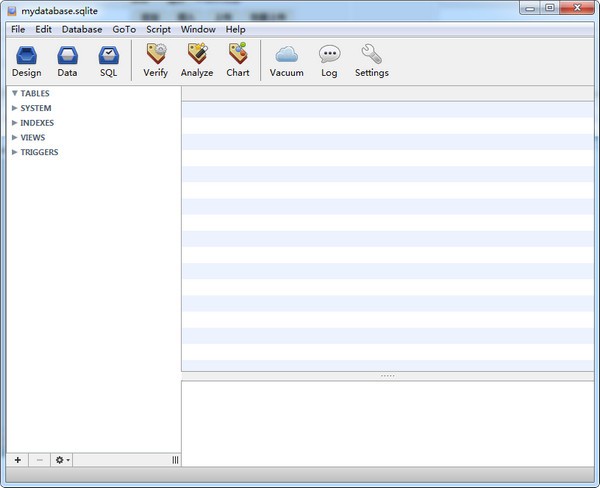Click the Analyze toolbar icon

coord(197,54)
